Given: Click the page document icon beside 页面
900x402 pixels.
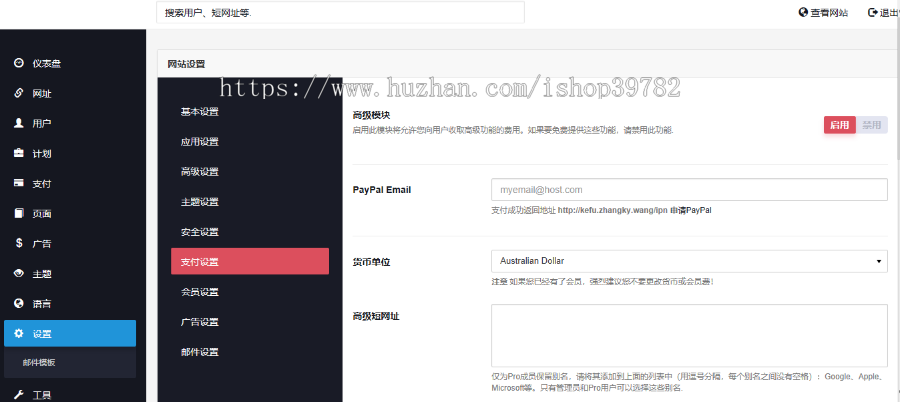Looking at the screenshot, I should click(18, 213).
